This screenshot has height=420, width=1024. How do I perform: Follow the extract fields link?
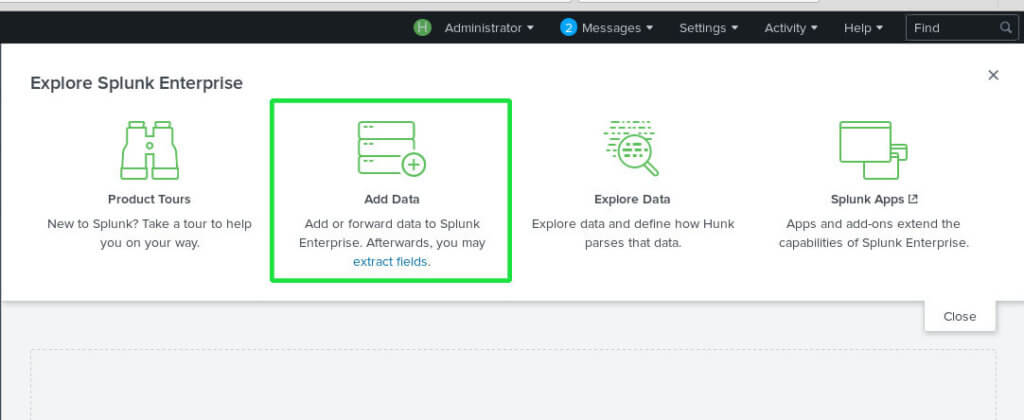(391, 262)
